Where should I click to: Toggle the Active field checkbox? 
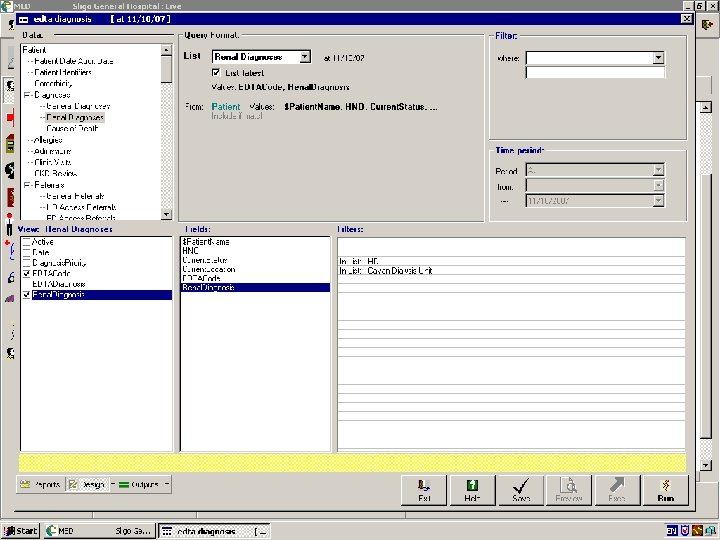[x=27, y=242]
